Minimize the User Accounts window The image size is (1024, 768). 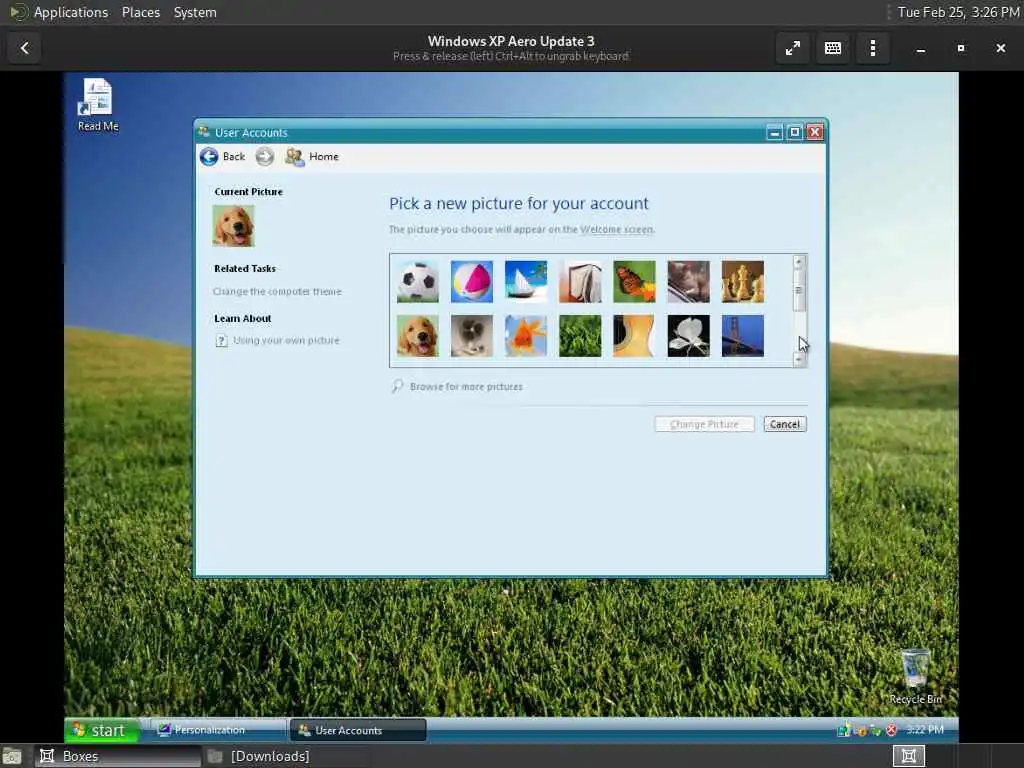(x=775, y=133)
